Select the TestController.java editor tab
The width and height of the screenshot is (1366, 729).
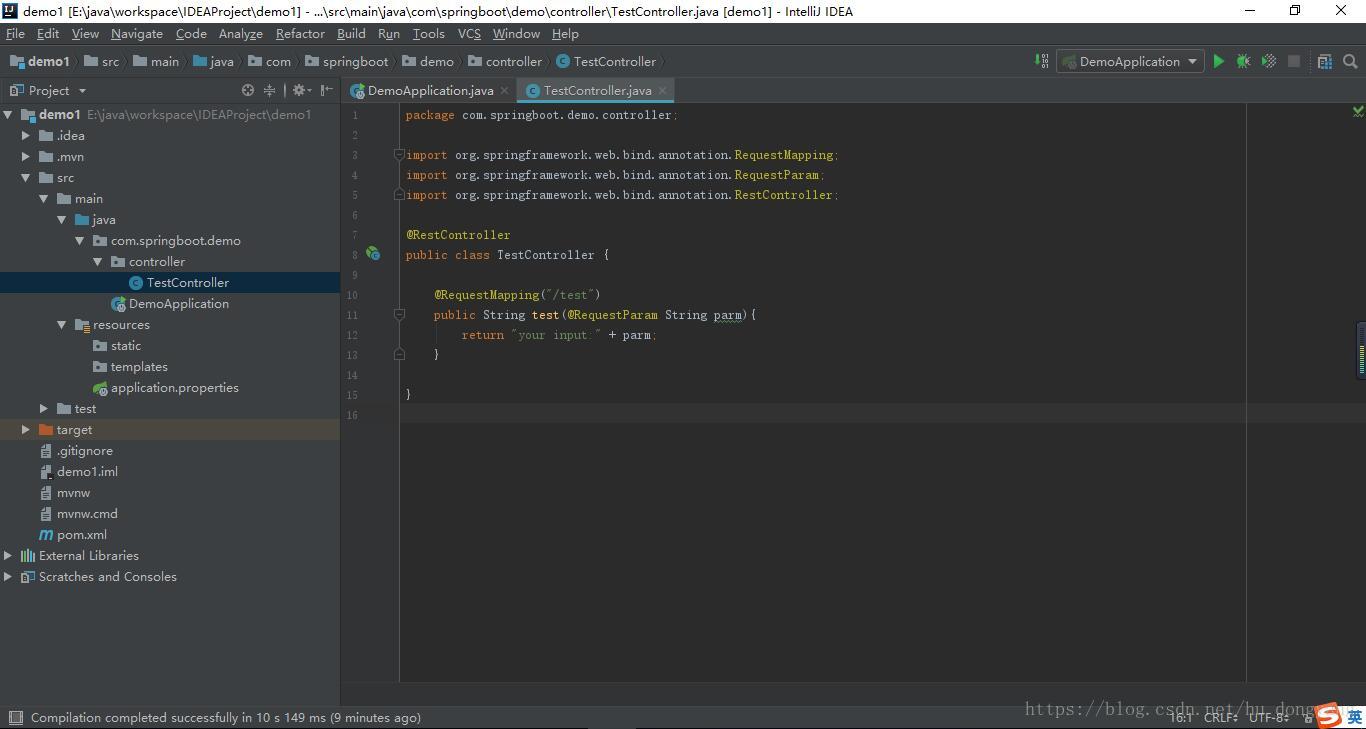point(597,90)
